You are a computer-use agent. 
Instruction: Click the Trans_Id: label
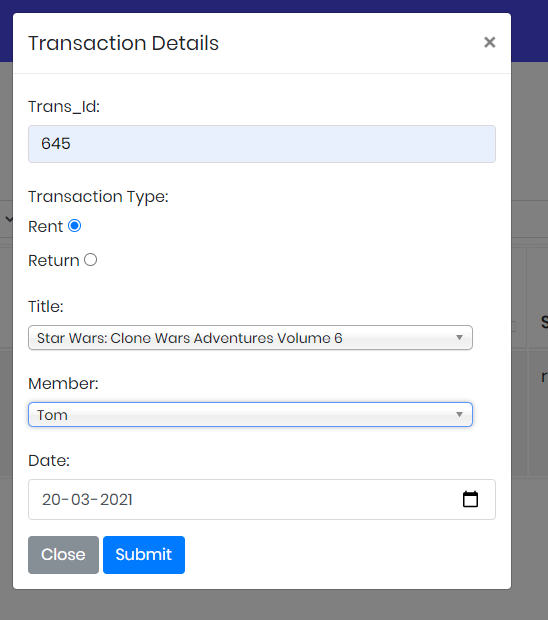click(64, 107)
